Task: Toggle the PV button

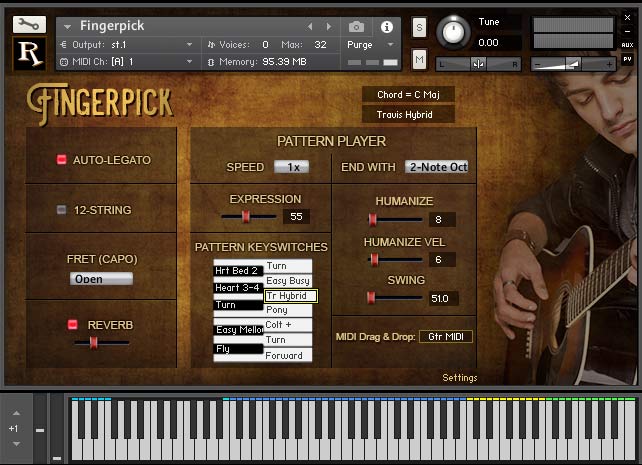Action: pyautogui.click(x=627, y=59)
